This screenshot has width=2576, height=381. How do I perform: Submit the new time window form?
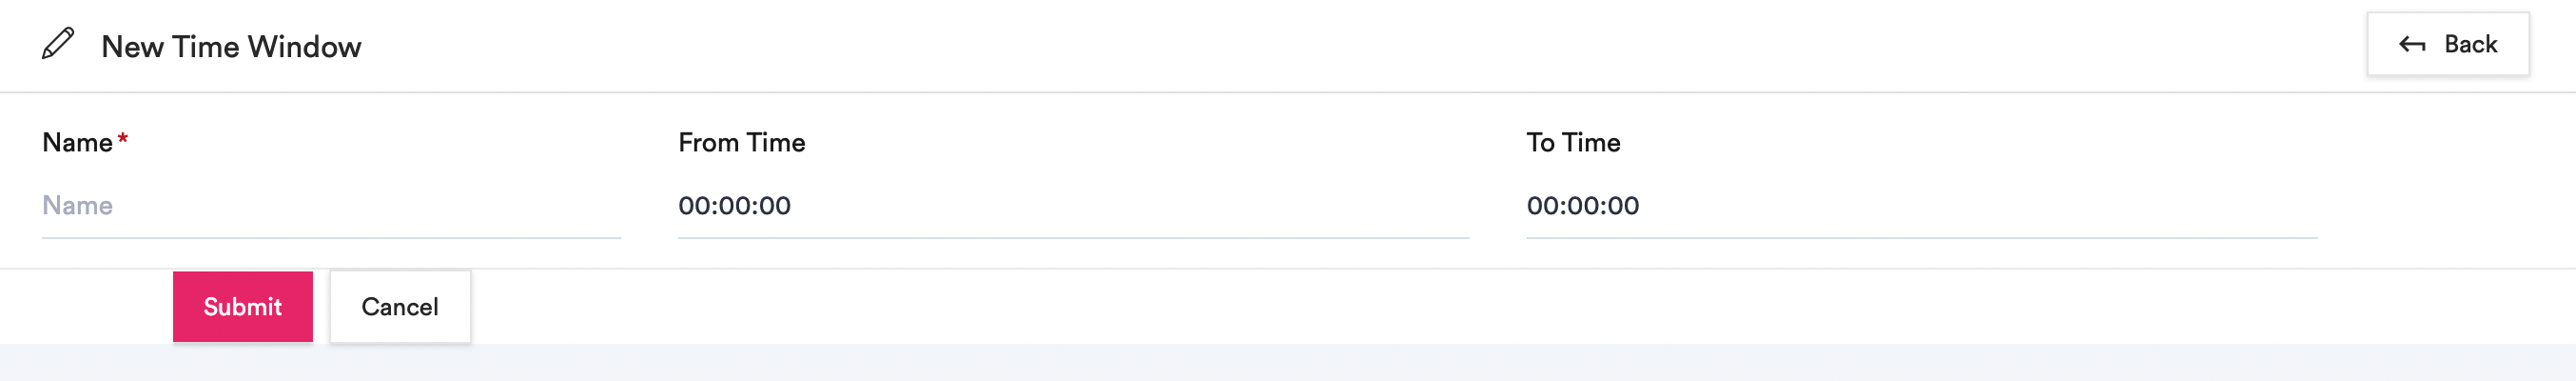tap(243, 307)
